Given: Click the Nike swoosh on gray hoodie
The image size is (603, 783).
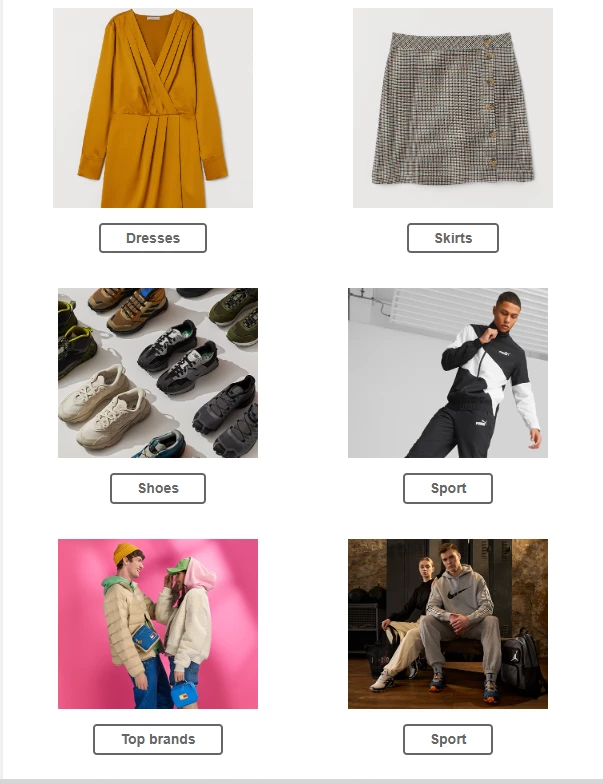Looking at the screenshot, I should (x=456, y=594).
